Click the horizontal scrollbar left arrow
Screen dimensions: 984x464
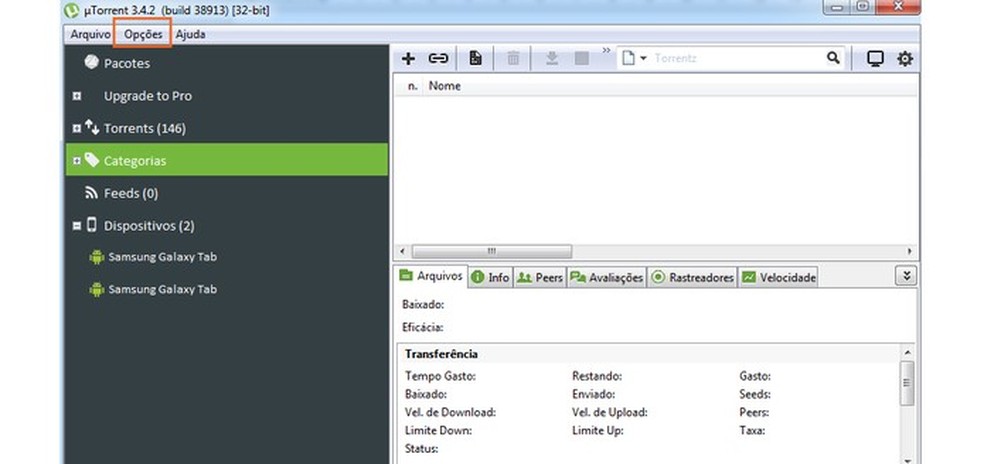pos(402,251)
